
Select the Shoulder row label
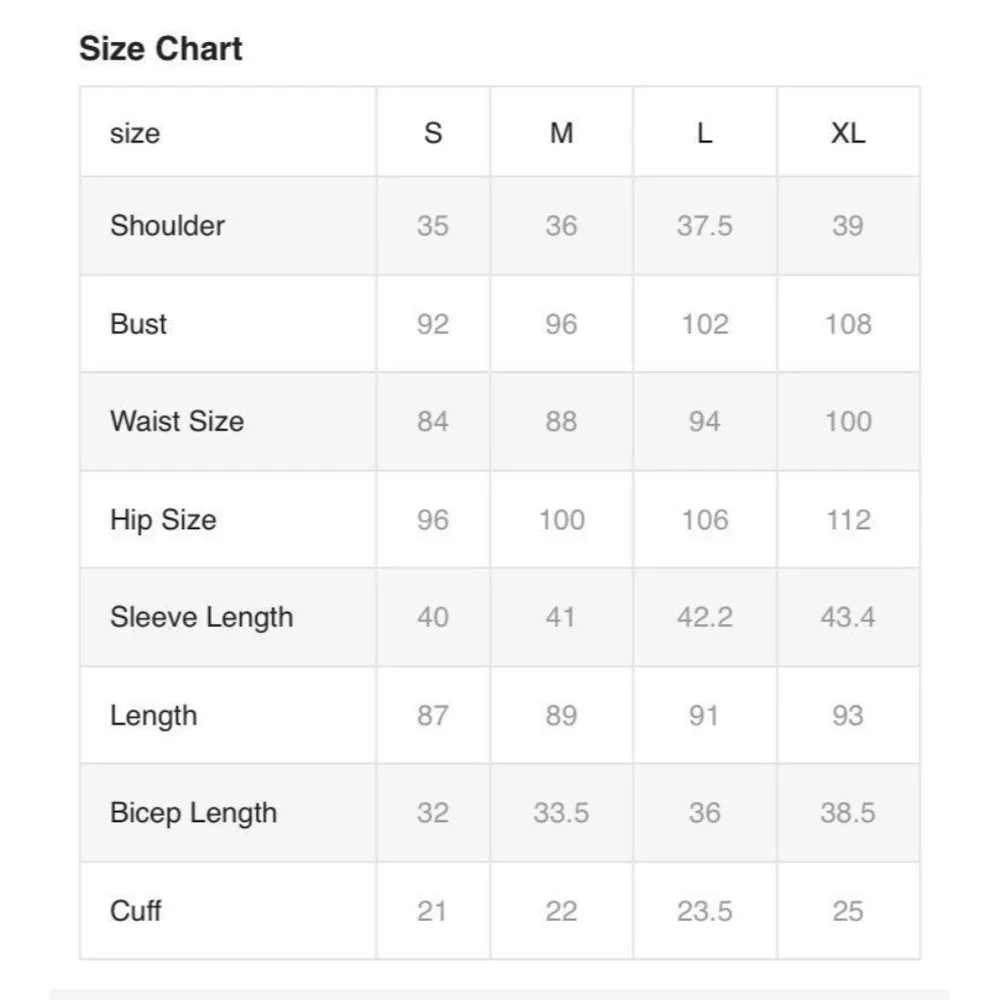click(x=167, y=225)
